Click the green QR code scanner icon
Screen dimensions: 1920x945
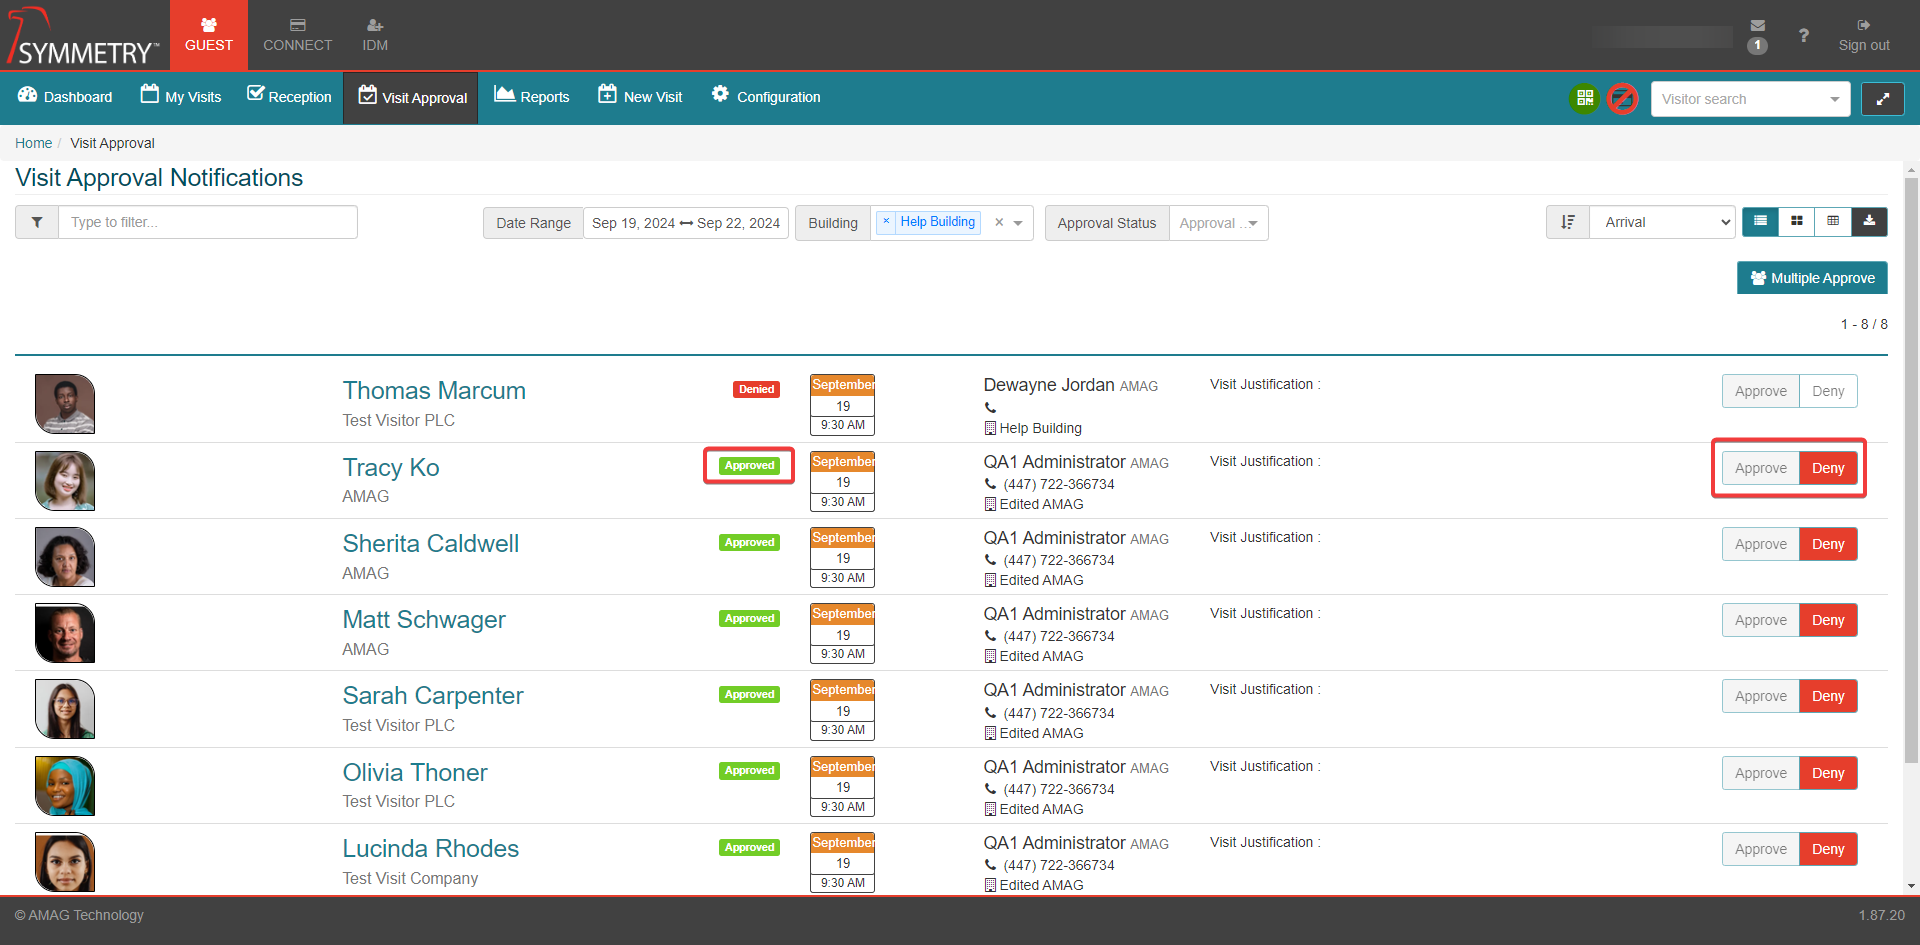point(1584,98)
